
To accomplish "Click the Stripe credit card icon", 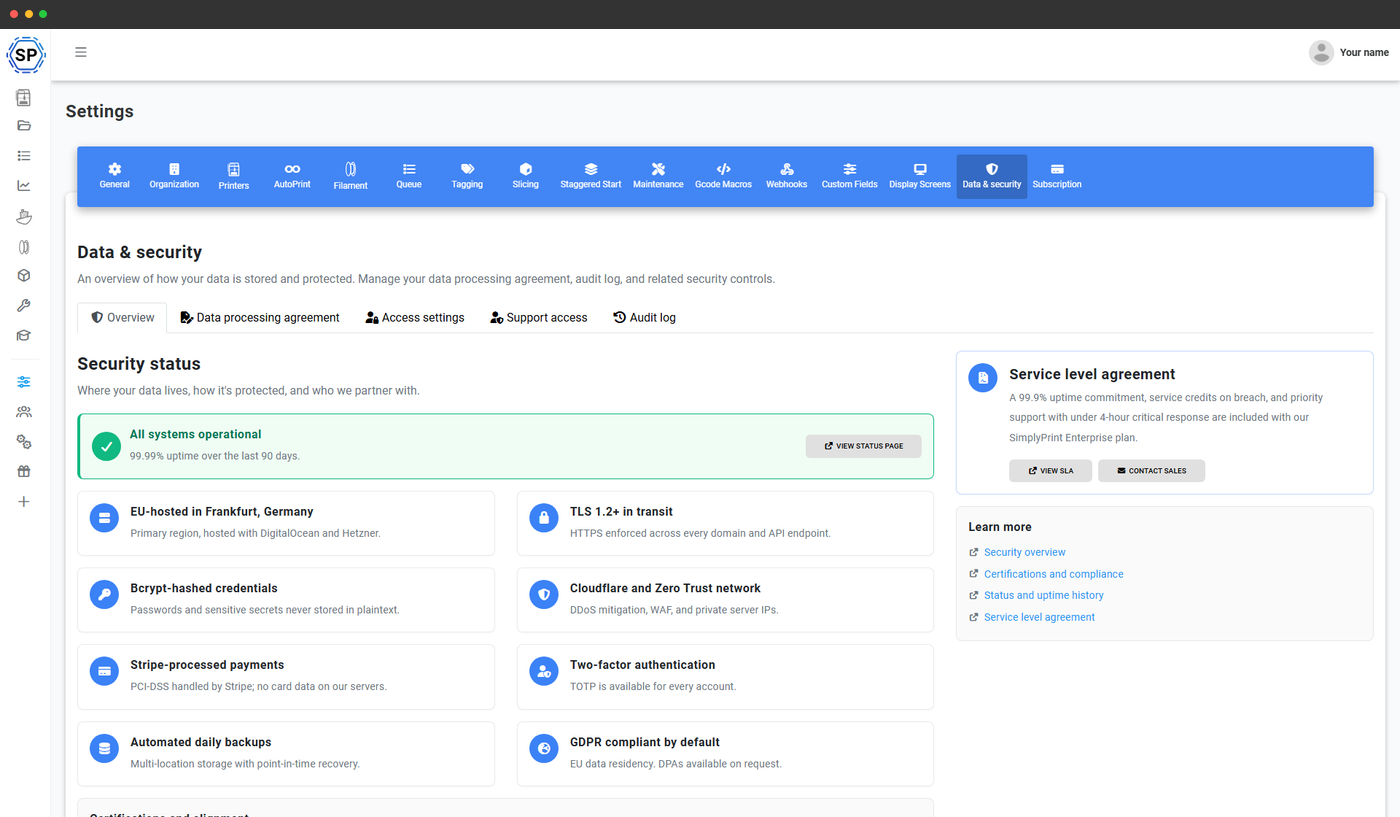I will point(104,671).
